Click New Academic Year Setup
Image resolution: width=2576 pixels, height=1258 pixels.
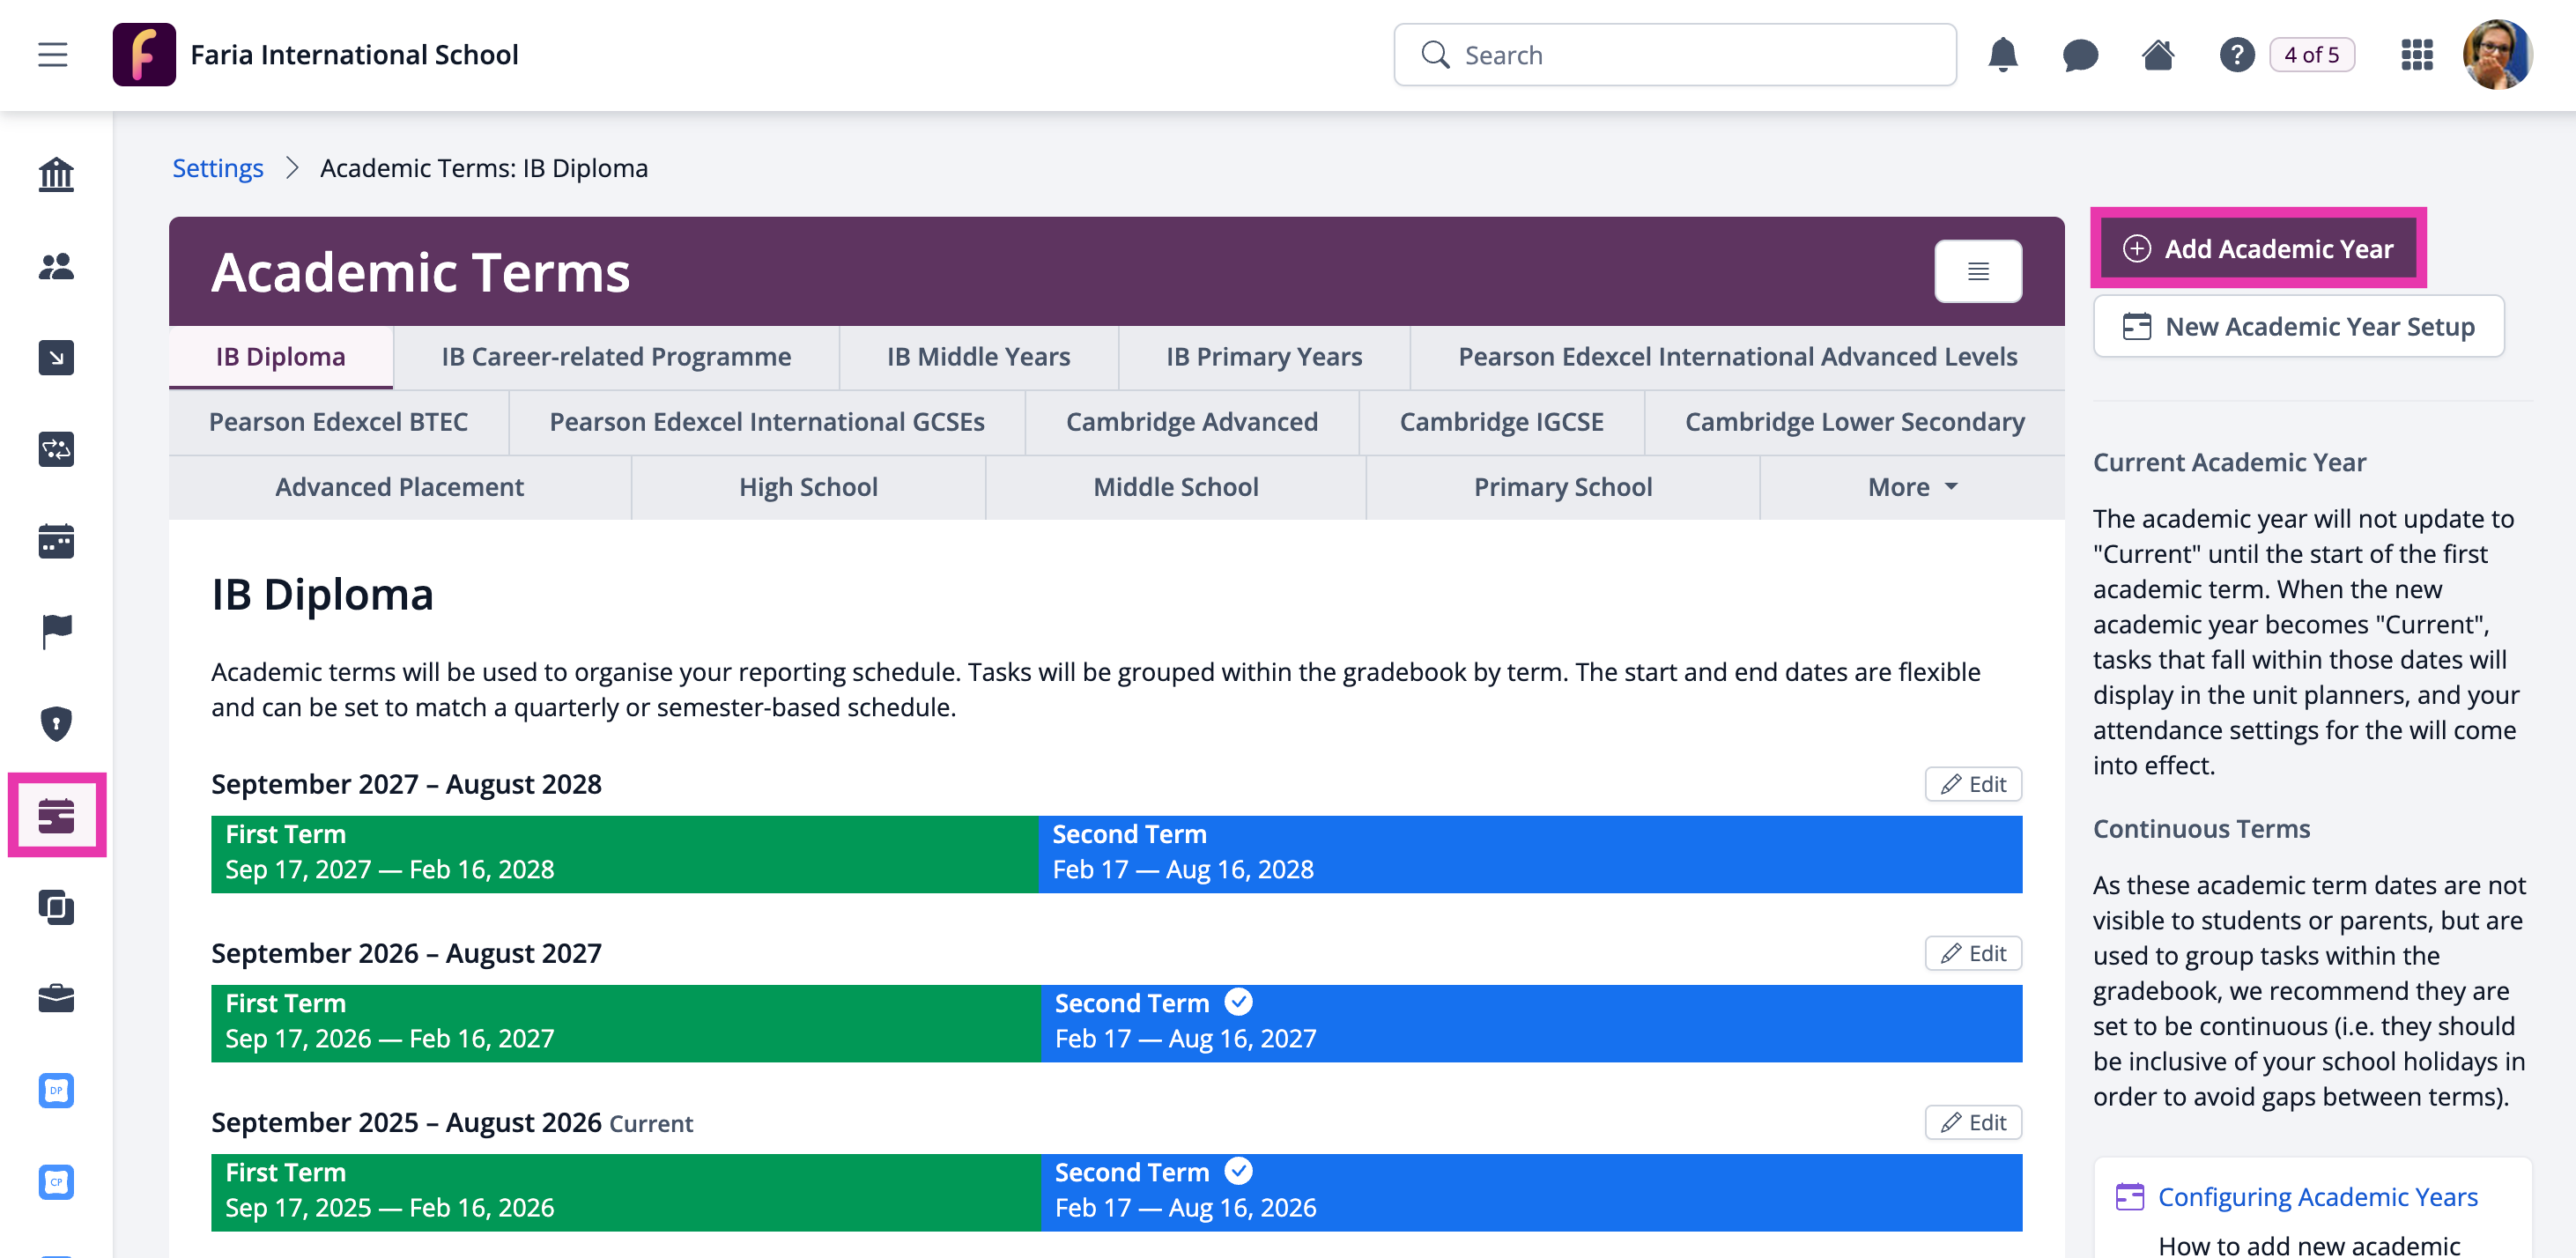point(2299,326)
